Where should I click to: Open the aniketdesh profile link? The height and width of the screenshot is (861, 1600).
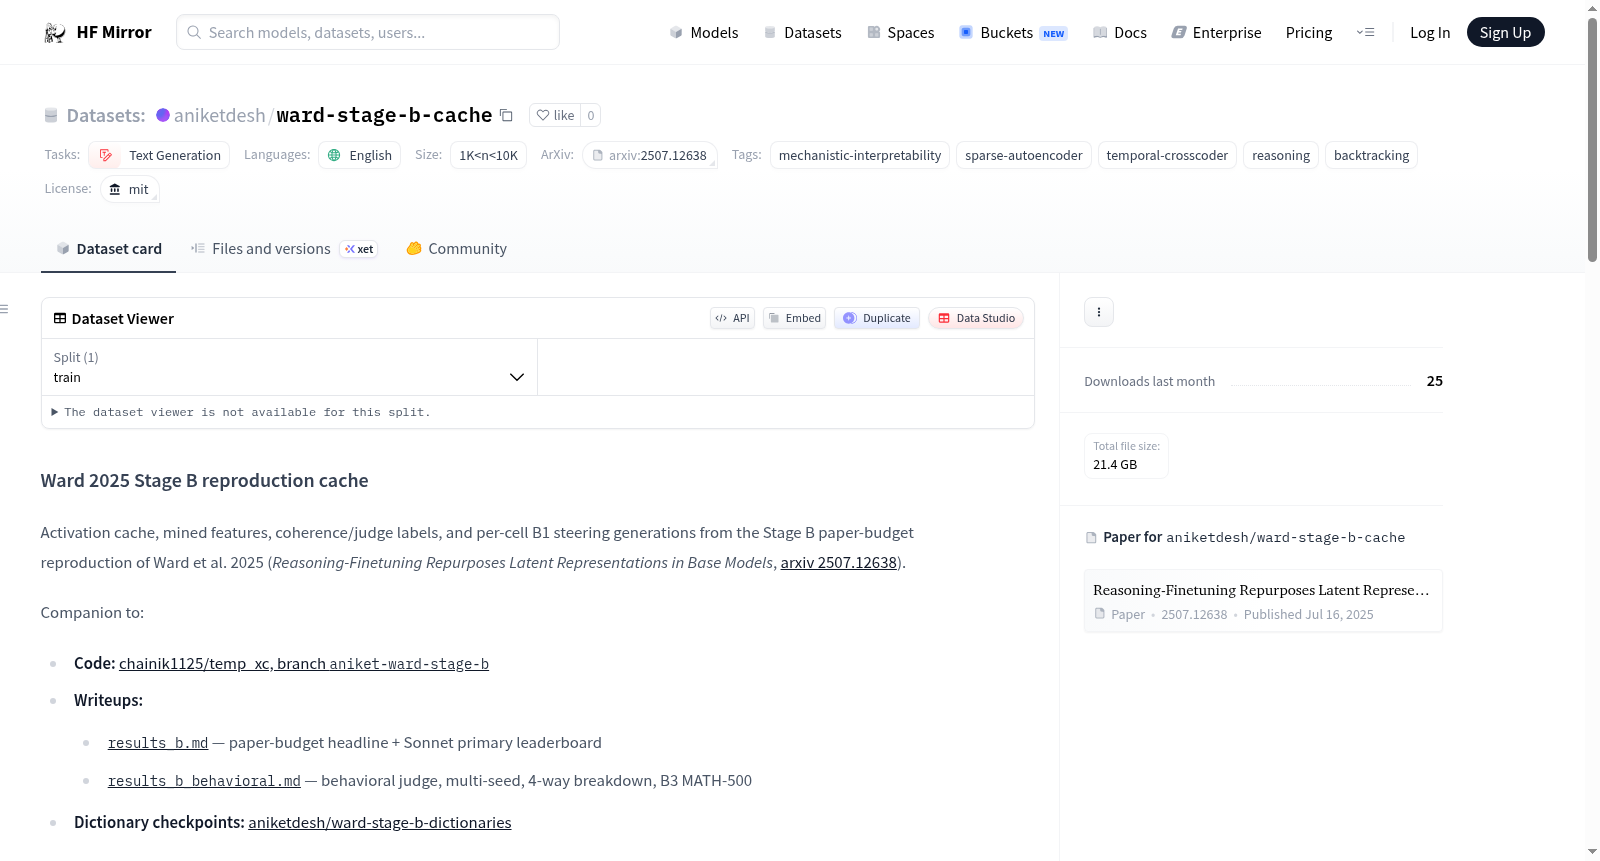pos(219,115)
